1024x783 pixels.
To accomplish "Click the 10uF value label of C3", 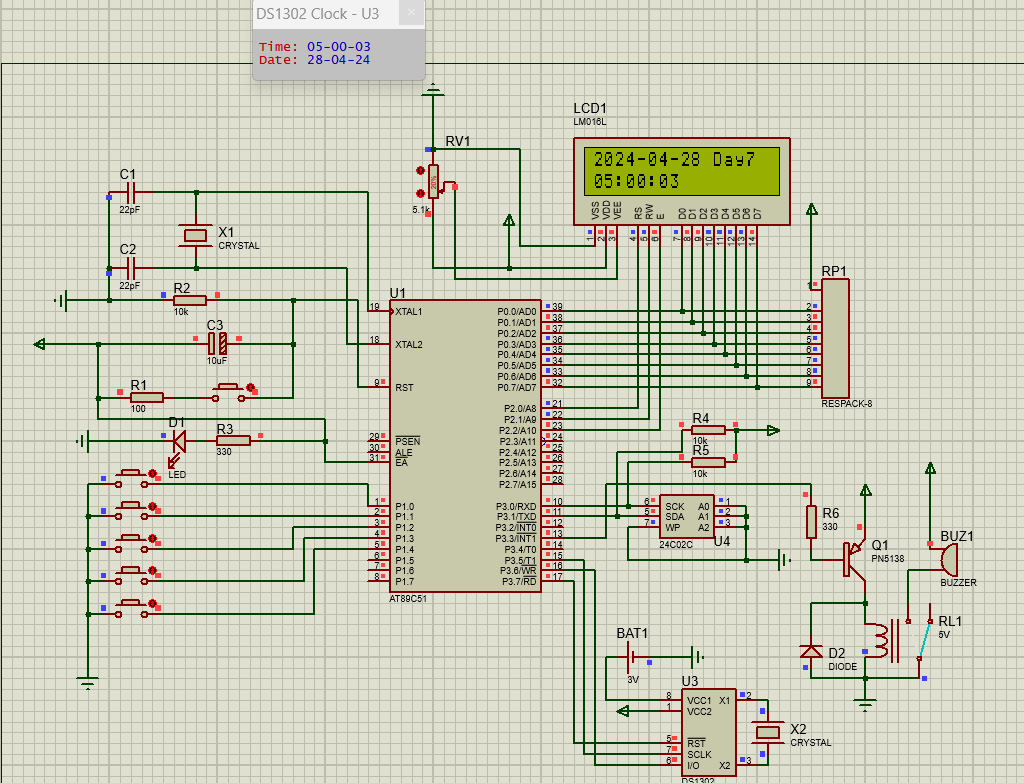I will click(217, 360).
